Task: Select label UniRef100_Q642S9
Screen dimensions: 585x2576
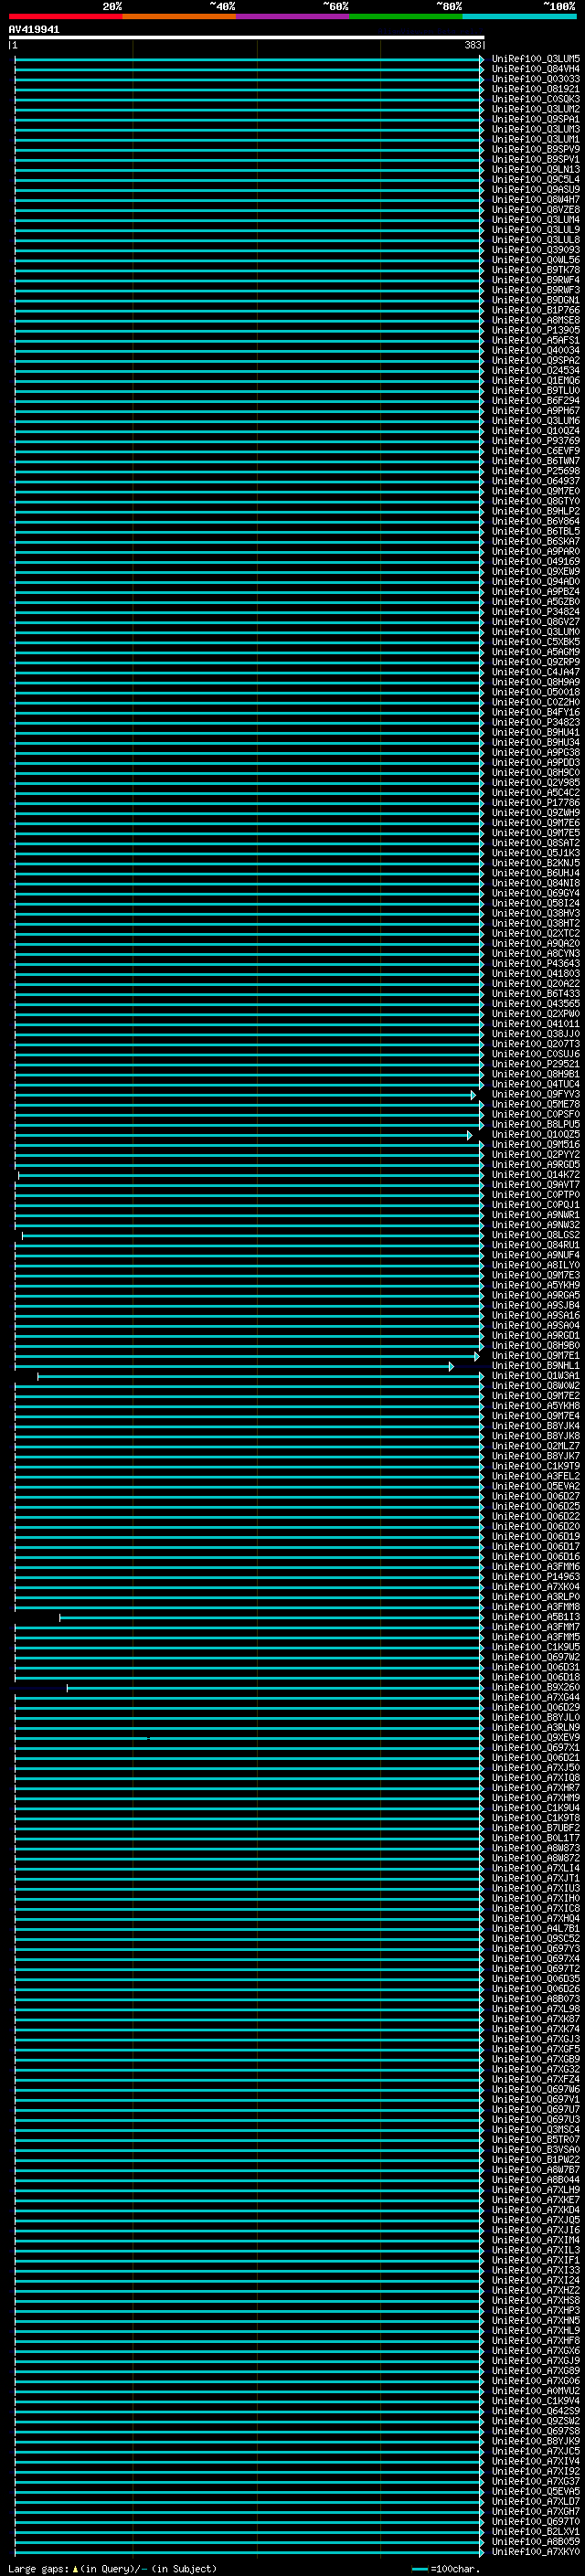Action: [535, 2411]
